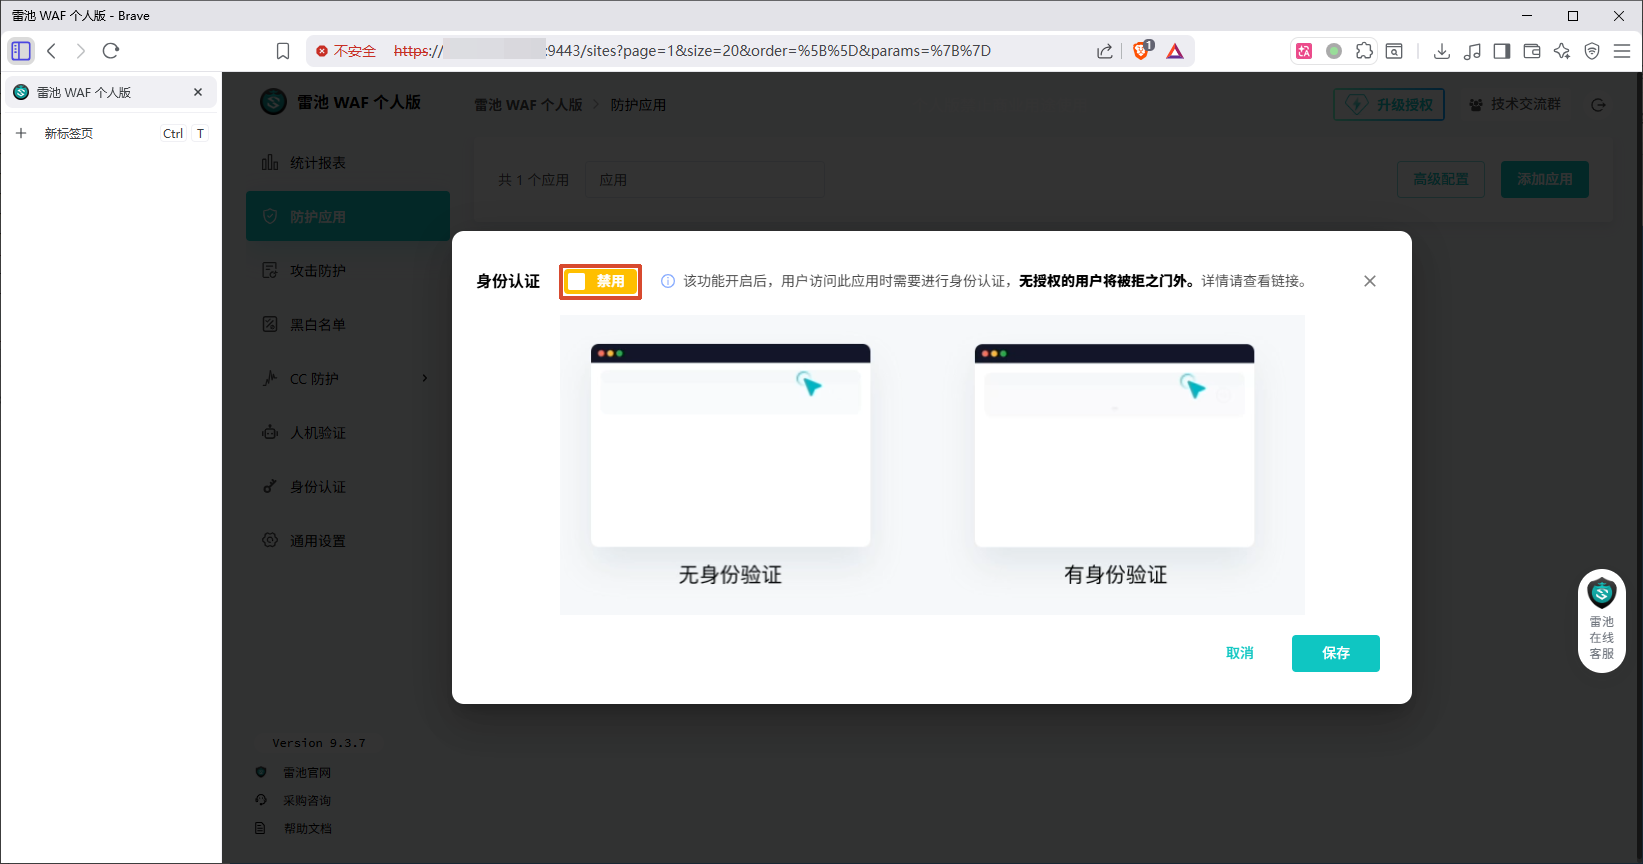
Task: Close the 雷池 WAF 个人版 tab
Action: [198, 92]
